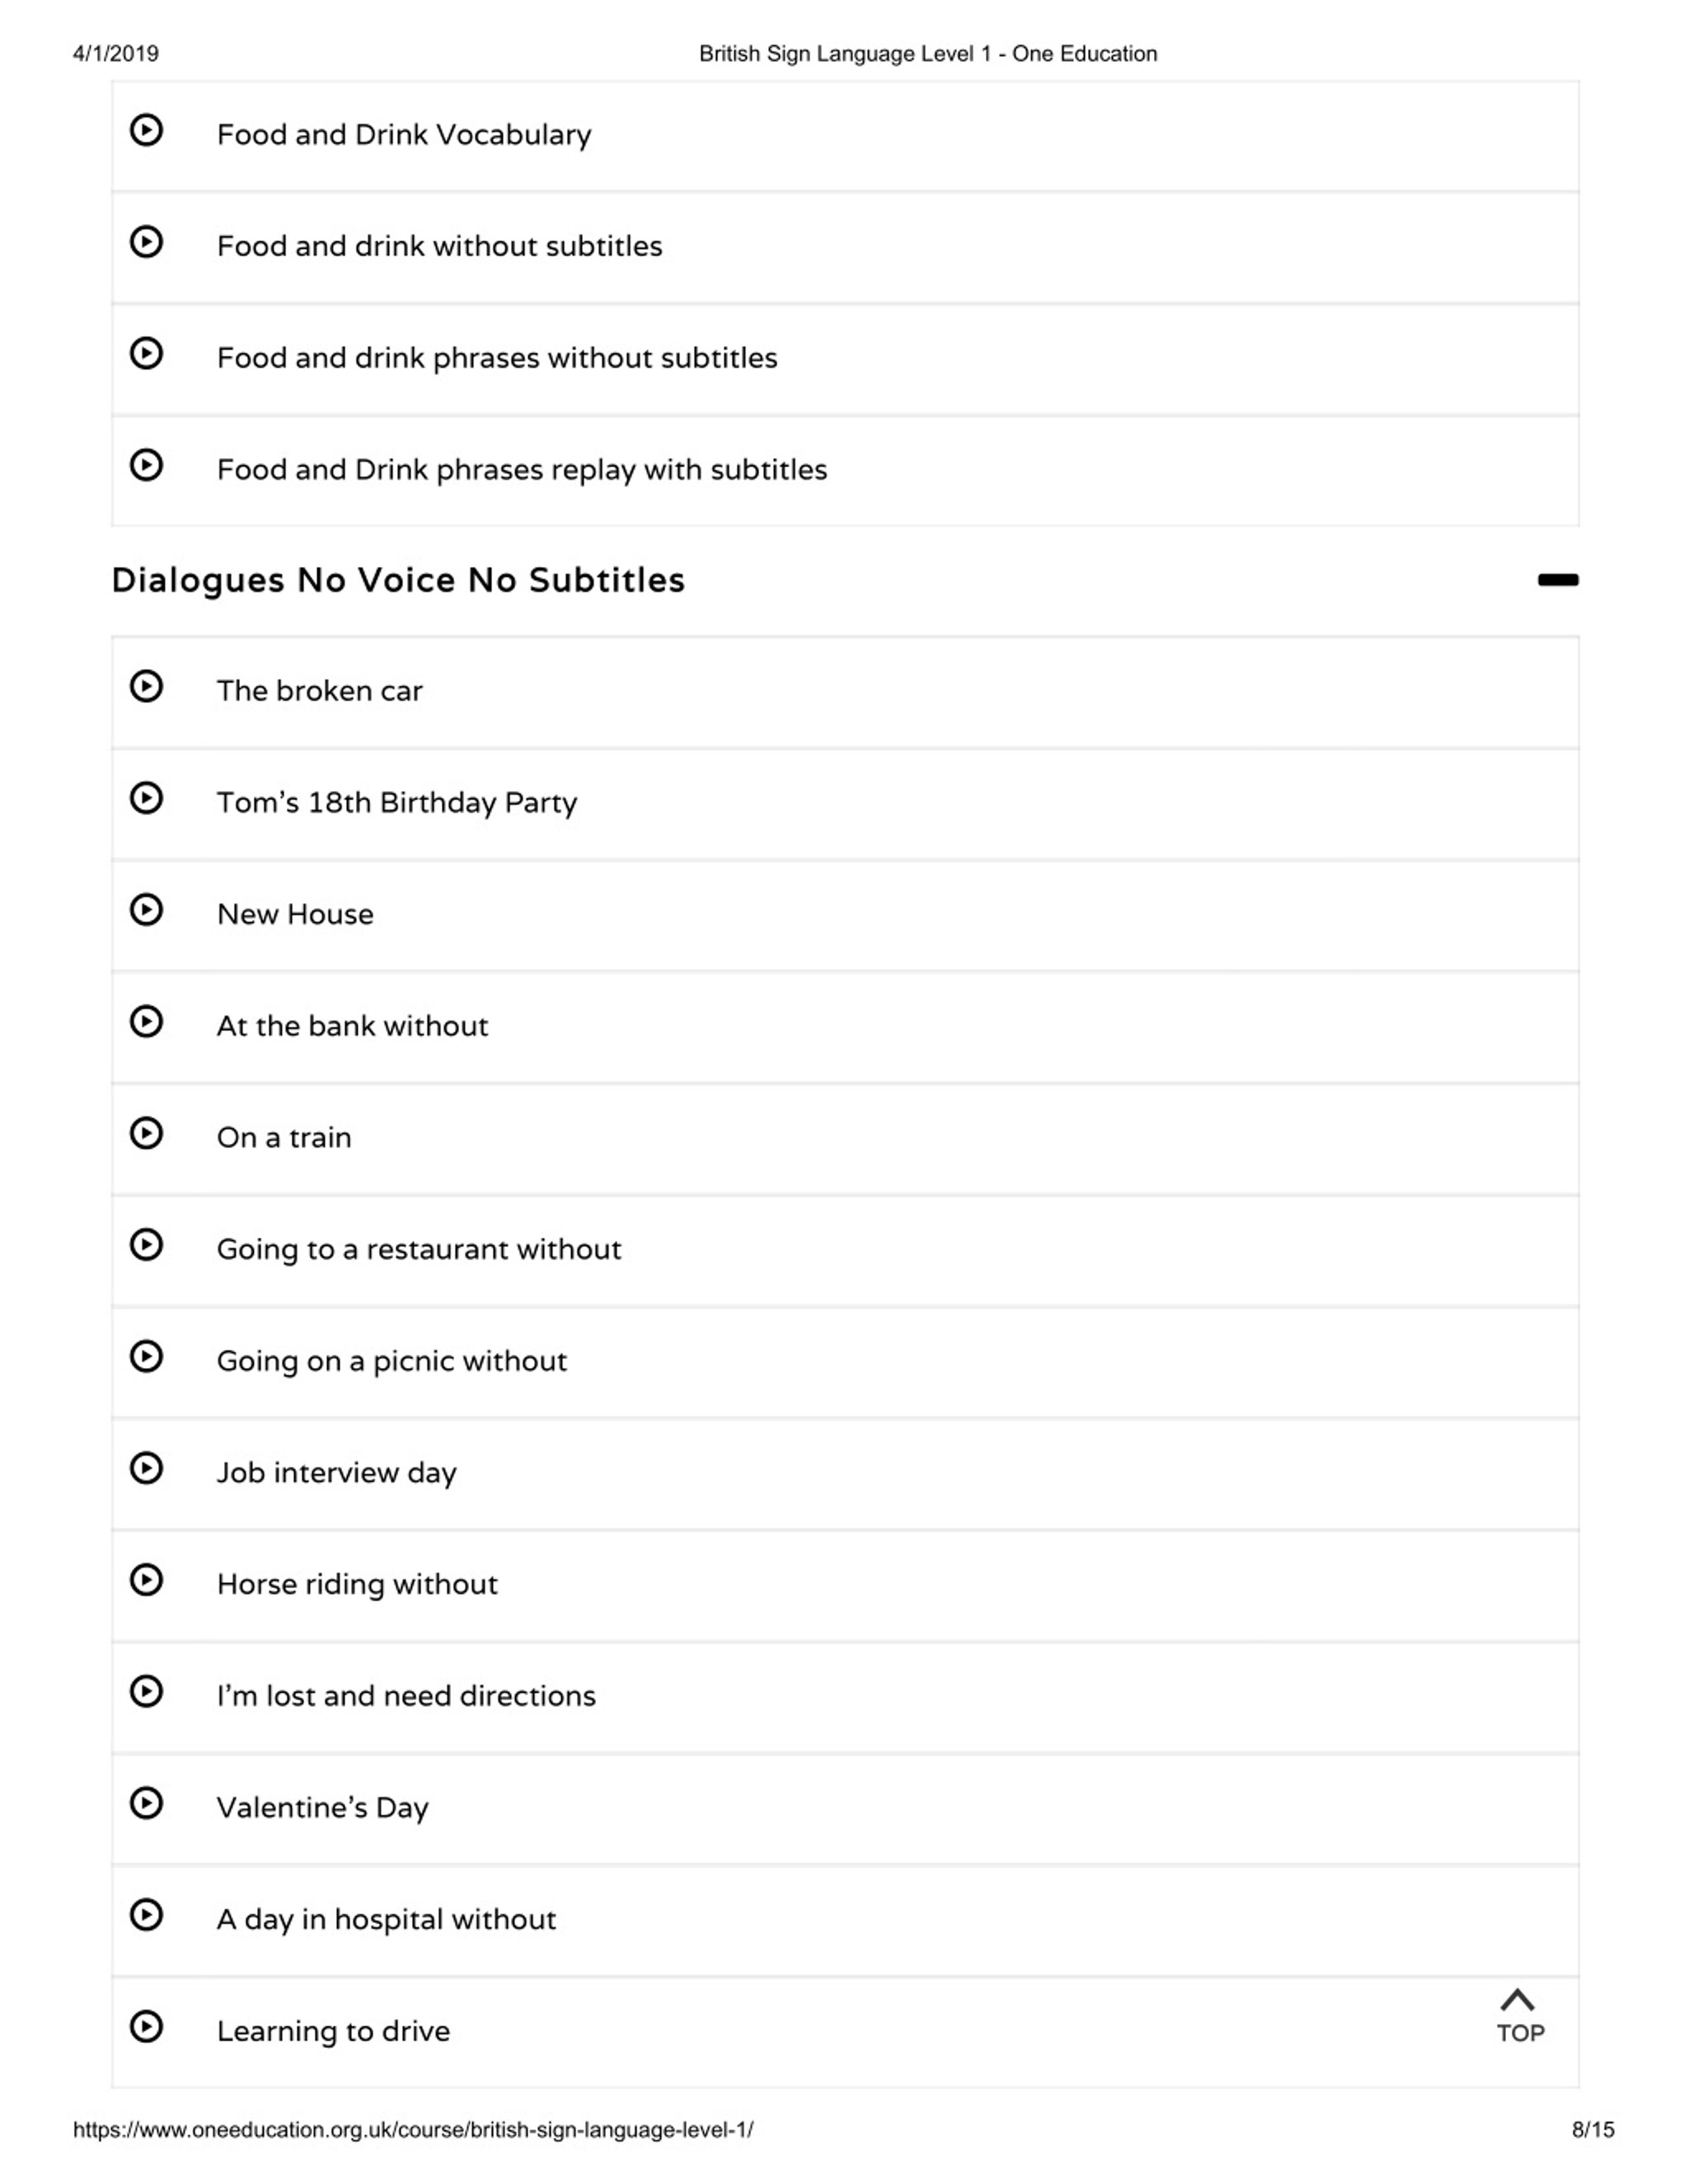Image resolution: width=1688 pixels, height=2184 pixels.
Task: Click play icon next to The broken car
Action: tap(146, 686)
